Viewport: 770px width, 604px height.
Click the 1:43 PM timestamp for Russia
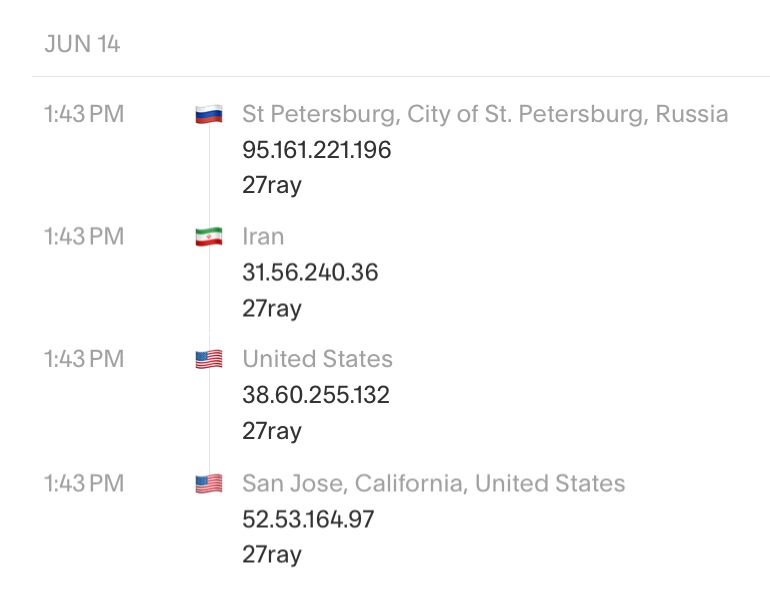point(84,114)
